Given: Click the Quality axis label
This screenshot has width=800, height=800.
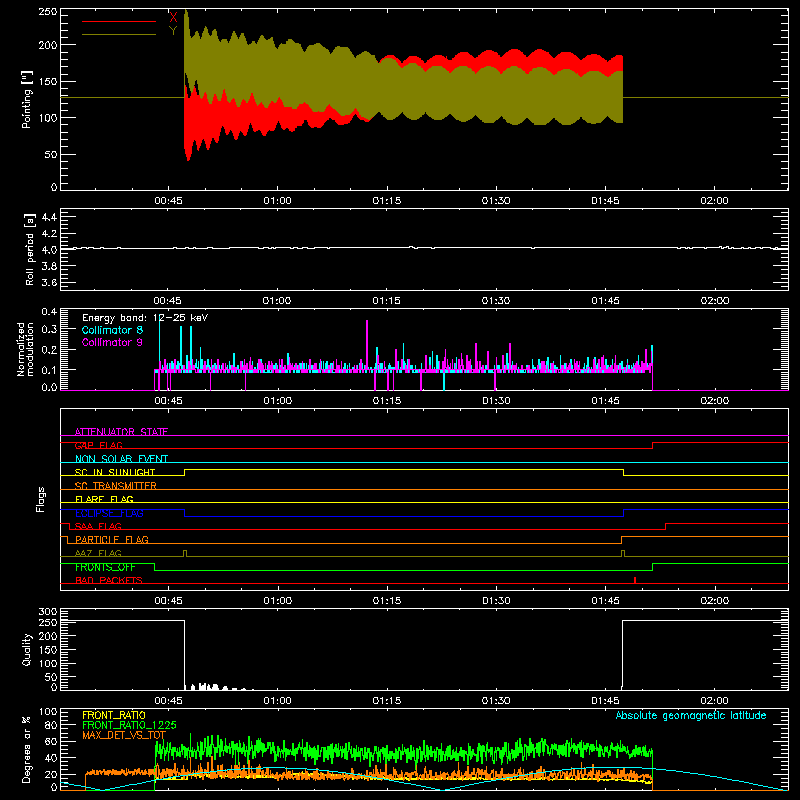Looking at the screenshot, I should (27, 649).
